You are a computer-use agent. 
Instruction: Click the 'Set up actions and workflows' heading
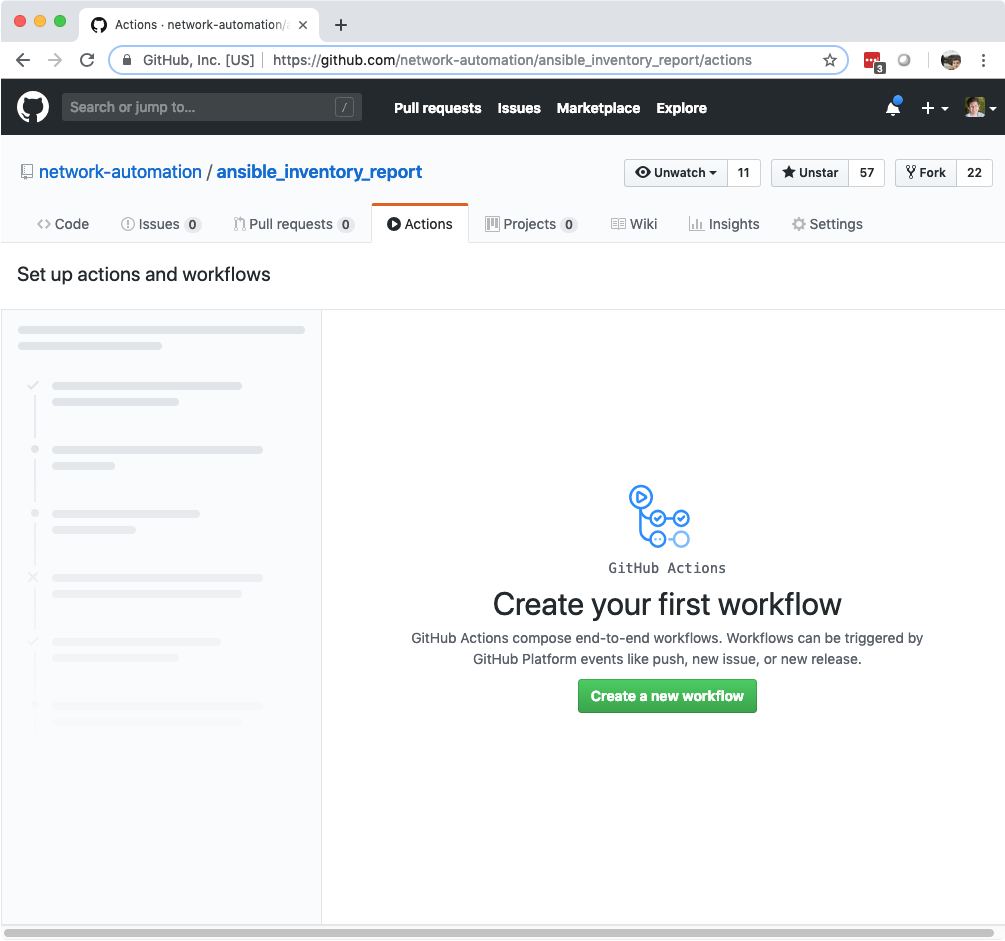(x=144, y=274)
